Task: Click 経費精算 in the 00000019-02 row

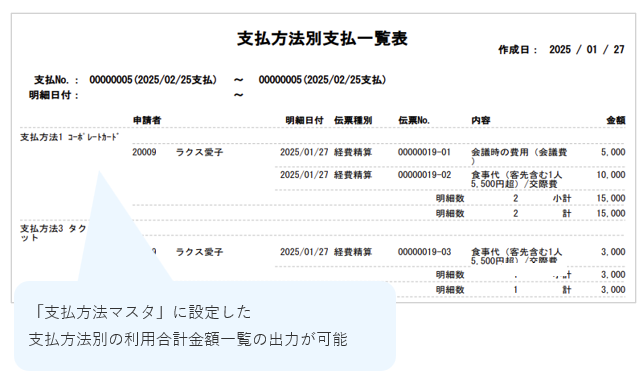Action: point(353,175)
